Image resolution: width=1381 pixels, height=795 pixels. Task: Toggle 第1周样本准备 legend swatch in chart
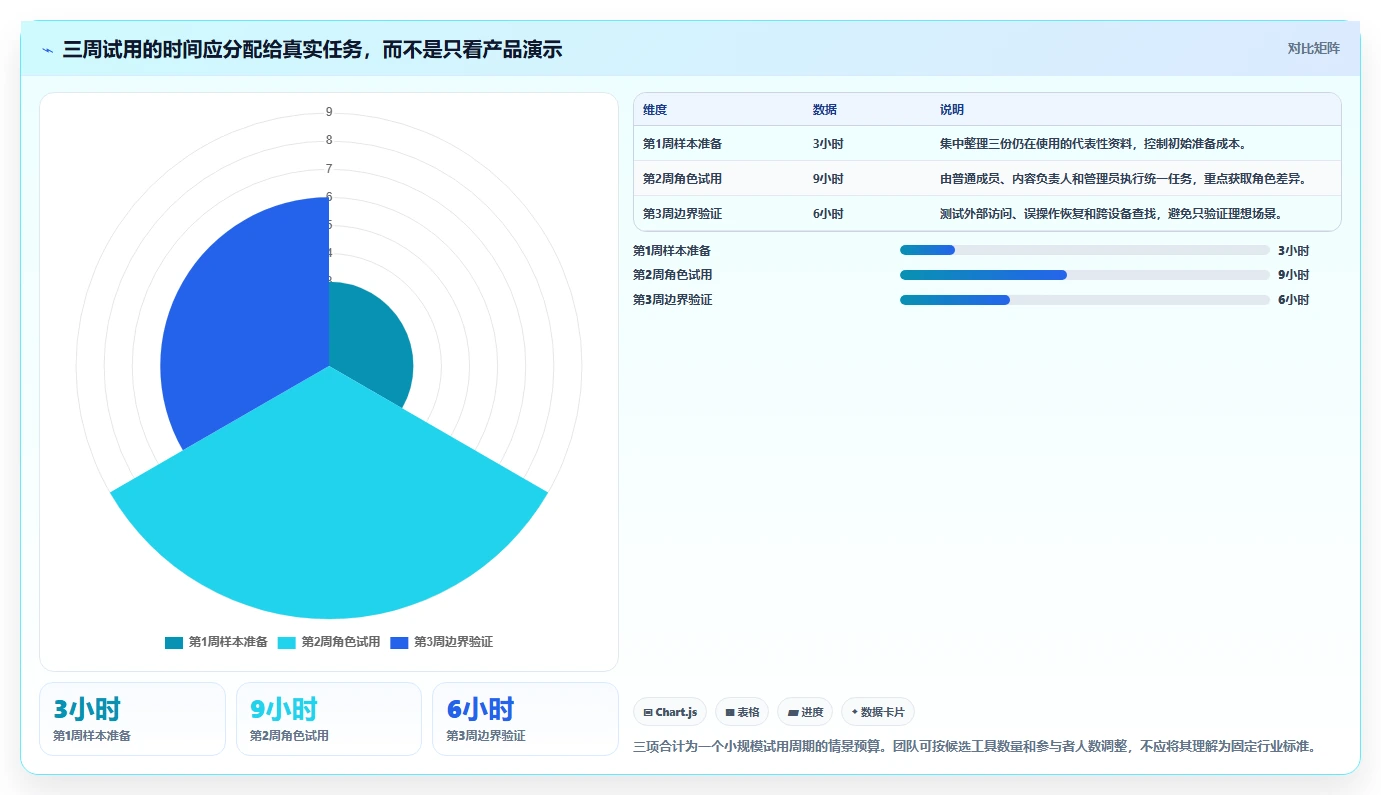tap(174, 642)
